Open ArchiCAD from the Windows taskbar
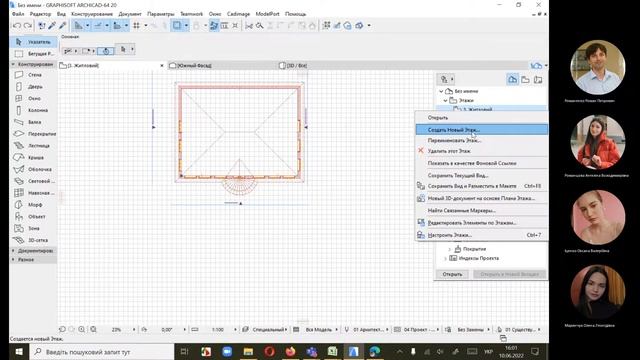This screenshot has width=640, height=360. pos(353,351)
